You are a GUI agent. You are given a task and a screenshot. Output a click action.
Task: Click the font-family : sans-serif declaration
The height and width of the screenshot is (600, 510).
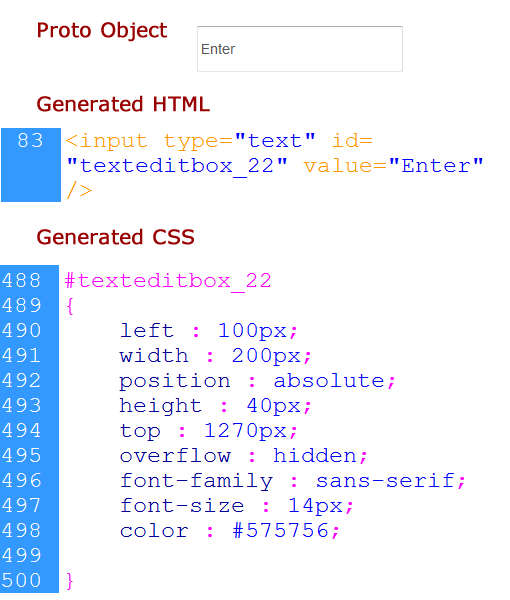pos(293,481)
